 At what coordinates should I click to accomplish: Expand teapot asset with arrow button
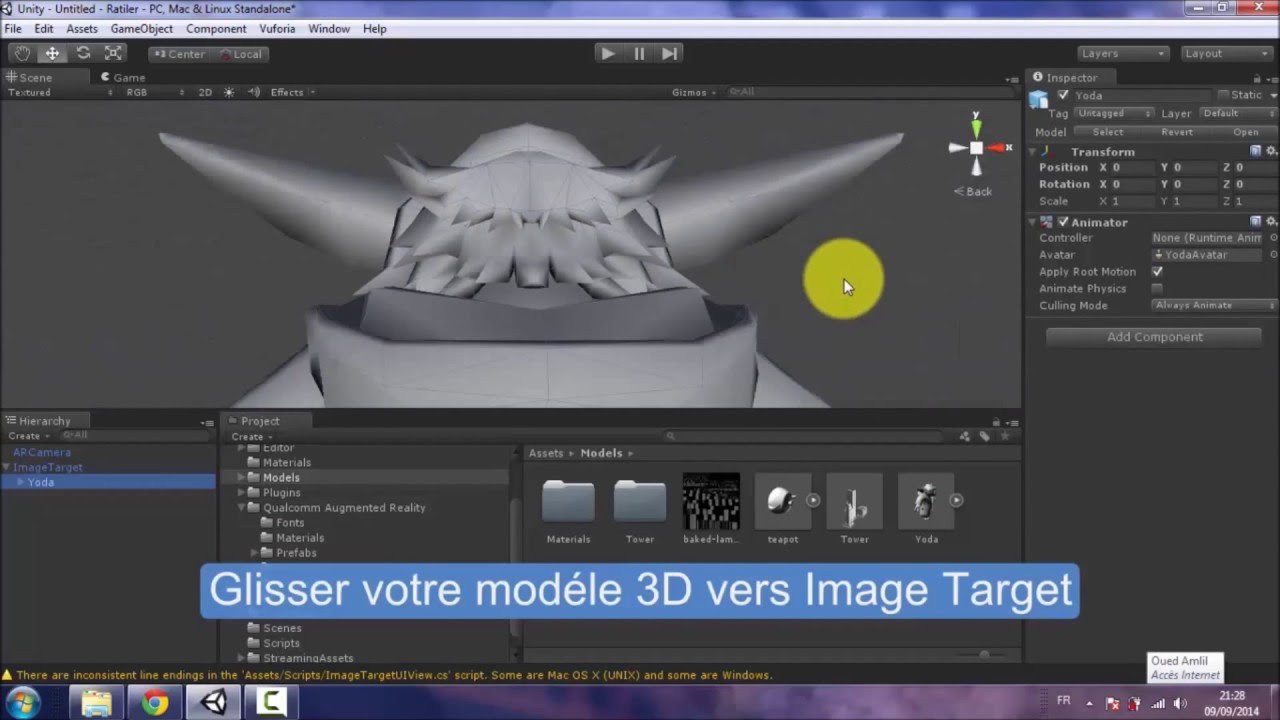(x=813, y=500)
